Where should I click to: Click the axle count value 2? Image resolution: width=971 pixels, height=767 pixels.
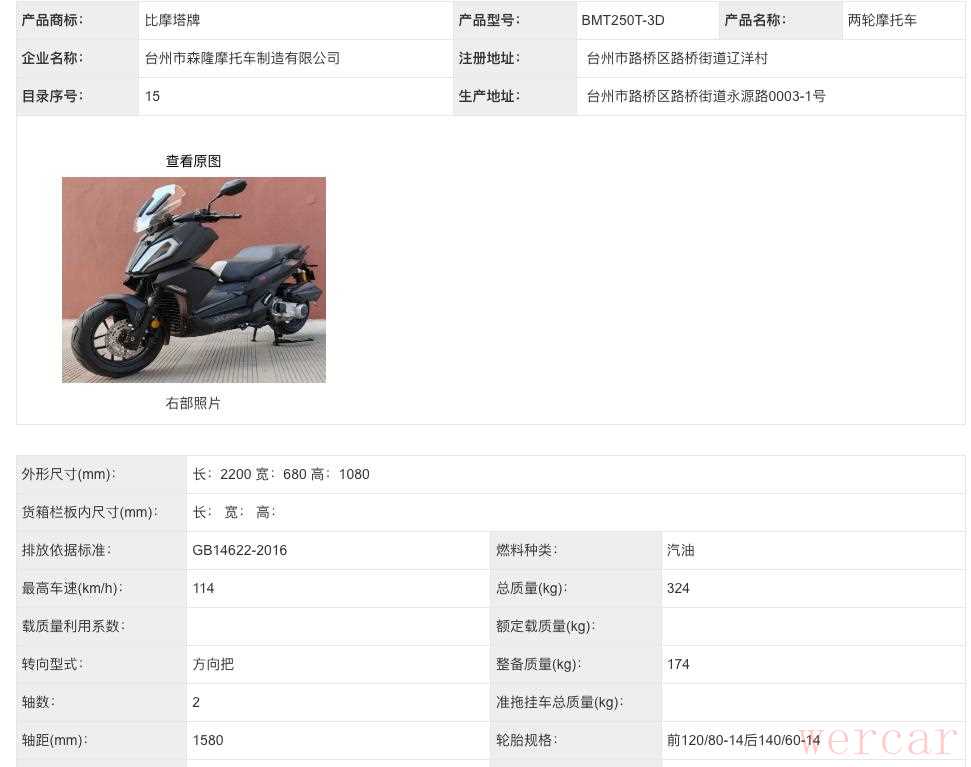(196, 702)
